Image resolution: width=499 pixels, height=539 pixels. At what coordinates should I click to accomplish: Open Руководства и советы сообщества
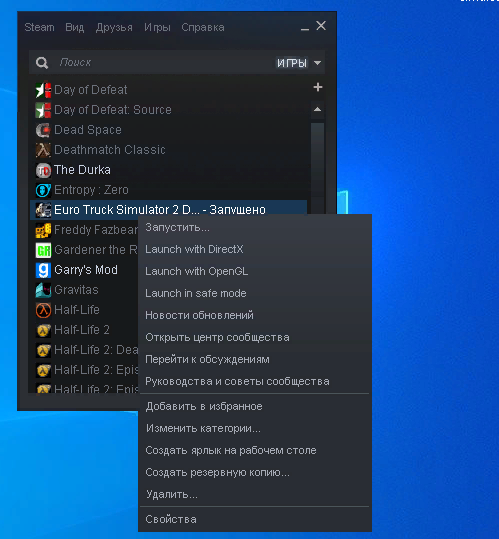pos(255,381)
